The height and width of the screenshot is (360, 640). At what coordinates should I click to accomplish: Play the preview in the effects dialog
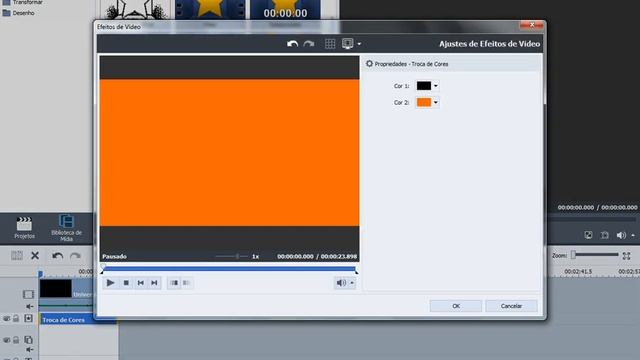[110, 282]
